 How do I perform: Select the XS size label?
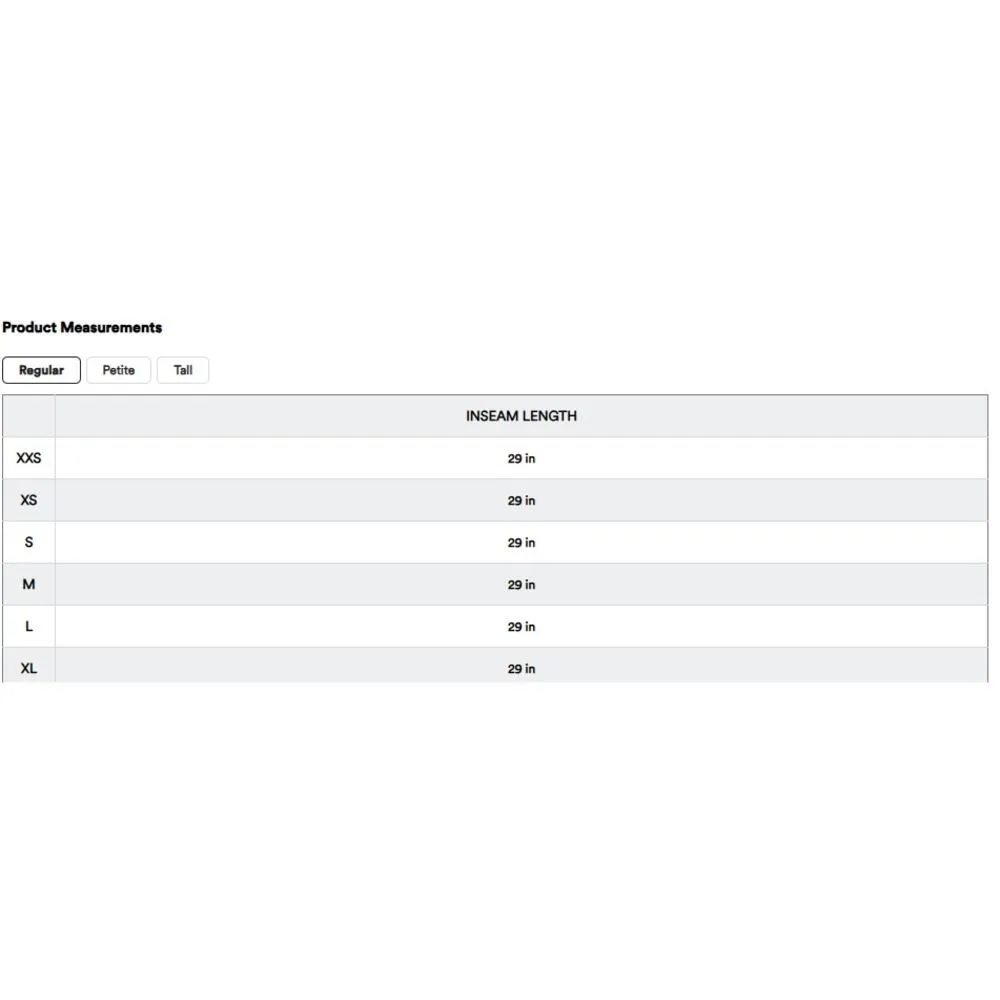click(28, 500)
